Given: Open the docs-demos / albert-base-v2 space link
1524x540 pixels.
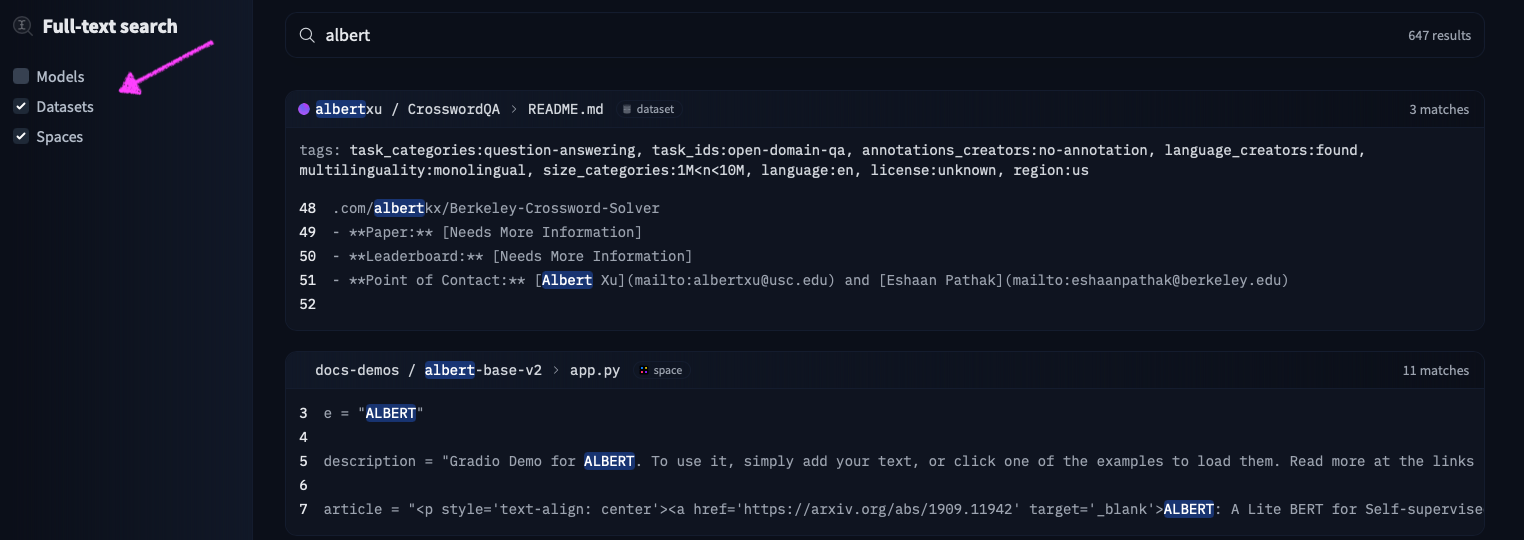Looking at the screenshot, I should point(428,370).
